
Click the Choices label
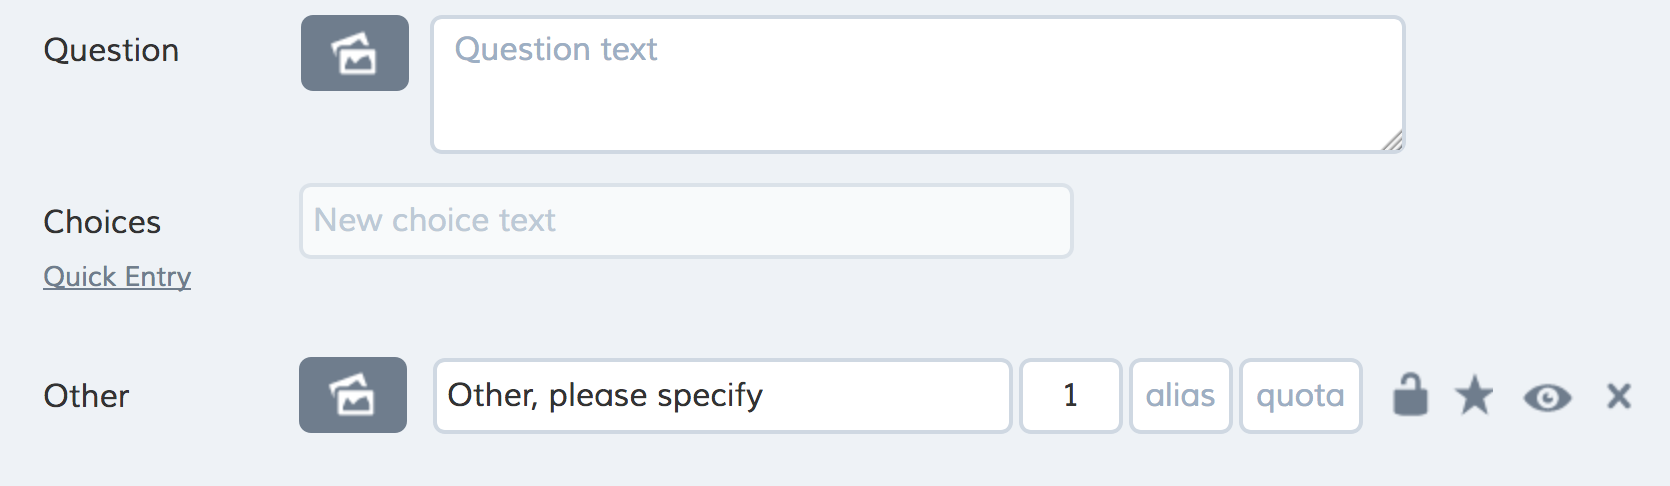102,222
